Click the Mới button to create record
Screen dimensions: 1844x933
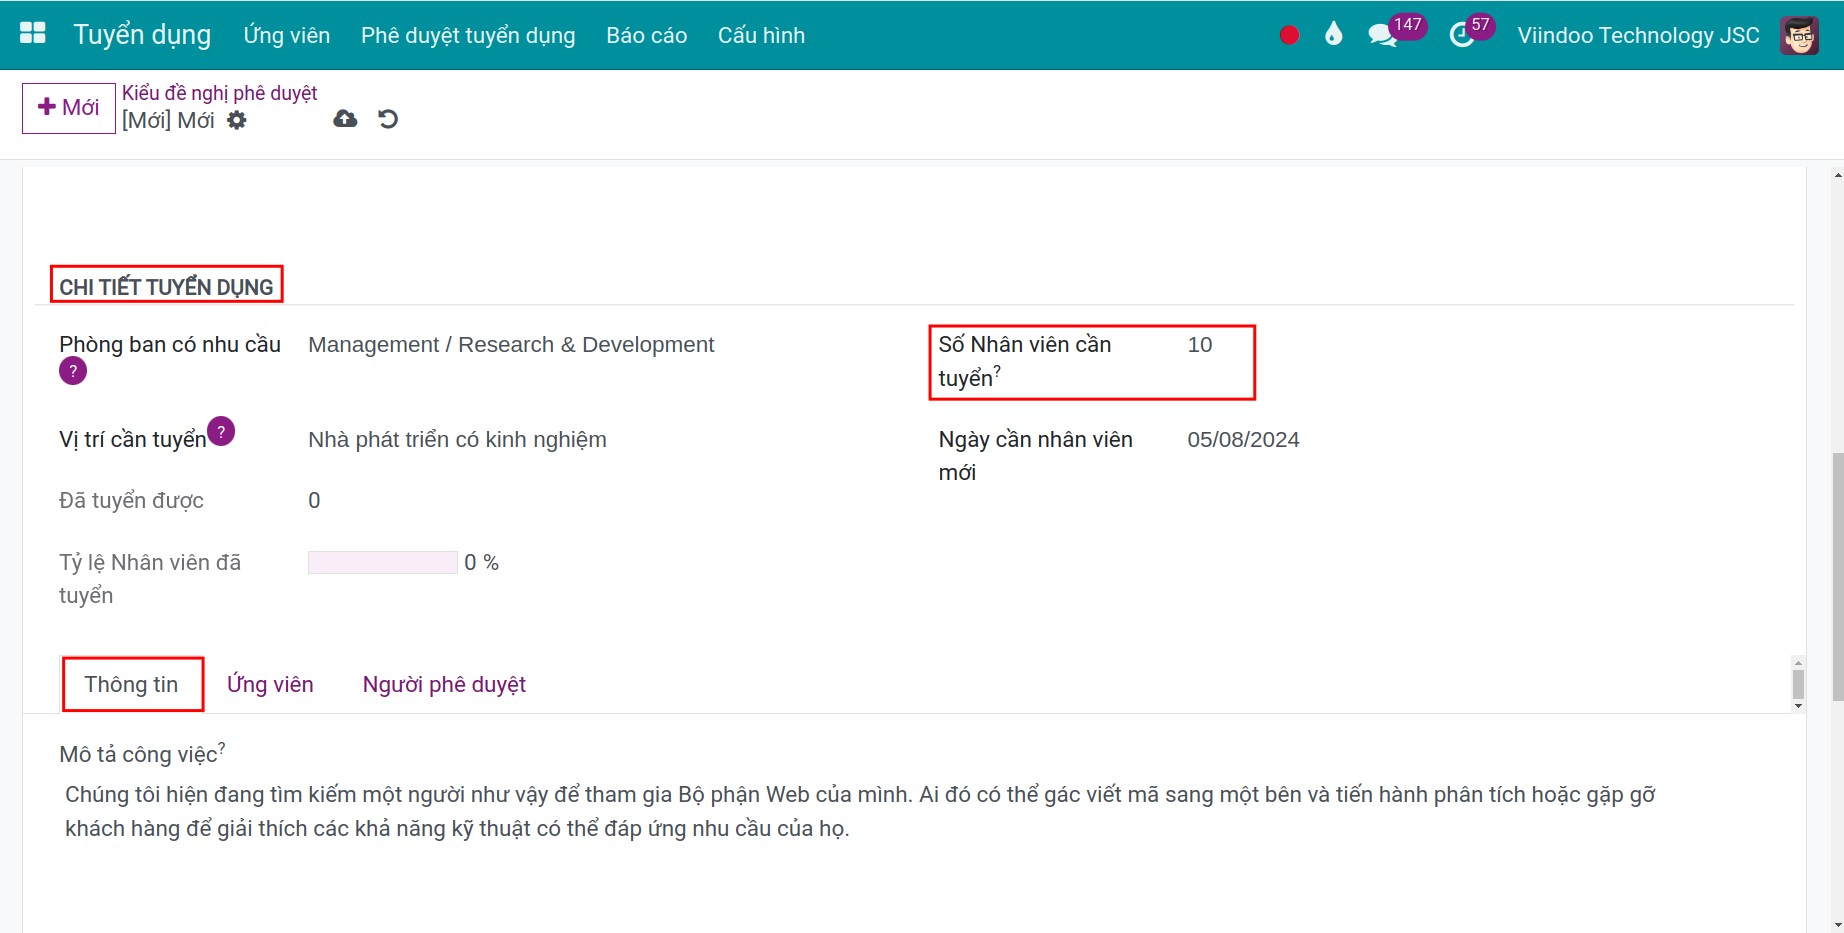[69, 108]
